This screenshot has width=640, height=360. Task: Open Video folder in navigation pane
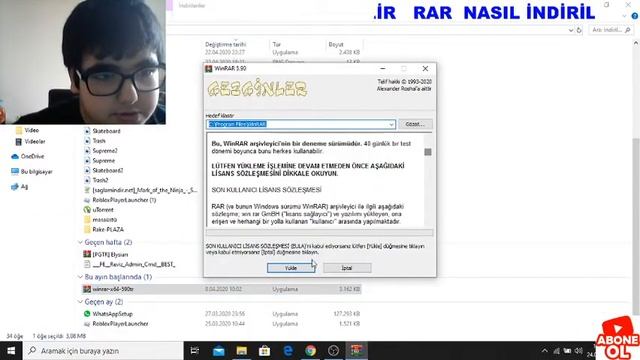(x=27, y=130)
